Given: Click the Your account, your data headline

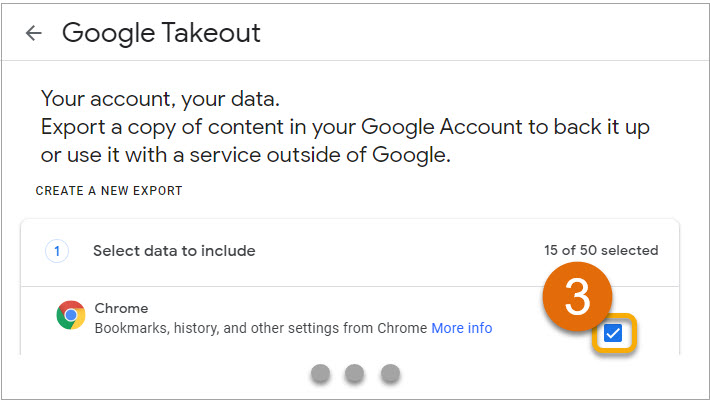Looking at the screenshot, I should 160,99.
